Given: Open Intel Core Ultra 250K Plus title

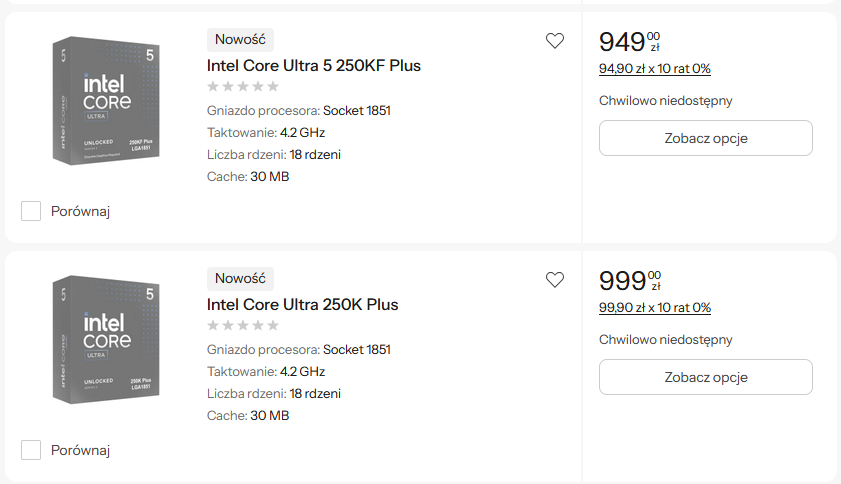Looking at the screenshot, I should (x=302, y=305).
